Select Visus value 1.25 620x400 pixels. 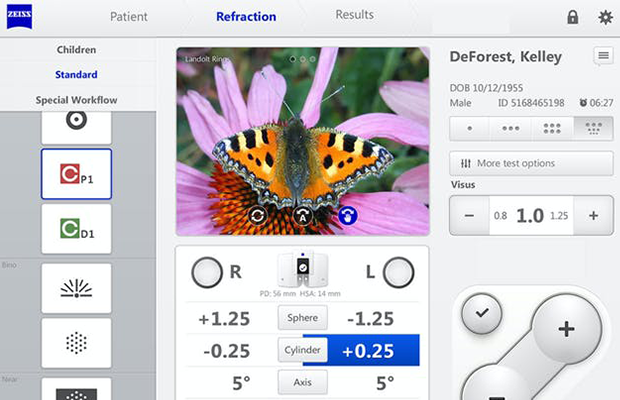(559, 216)
